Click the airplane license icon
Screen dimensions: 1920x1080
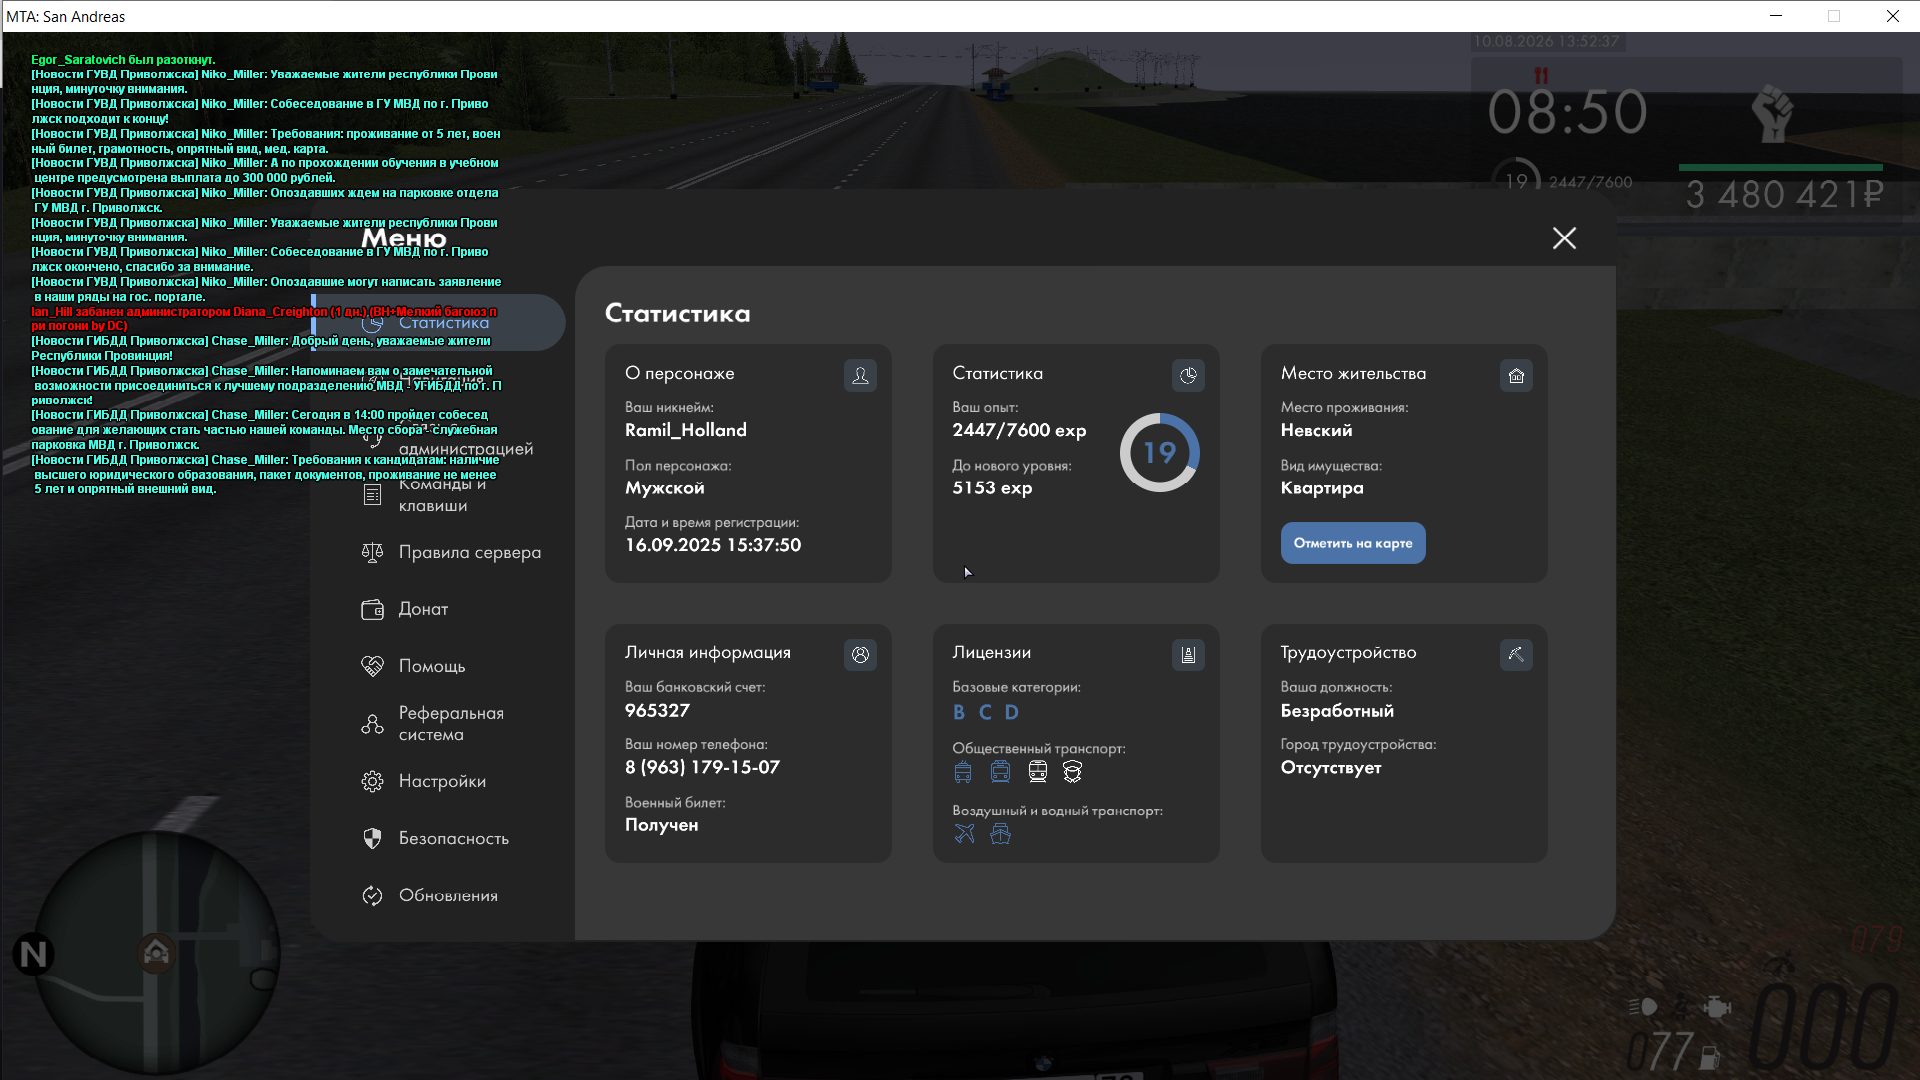[x=964, y=834]
